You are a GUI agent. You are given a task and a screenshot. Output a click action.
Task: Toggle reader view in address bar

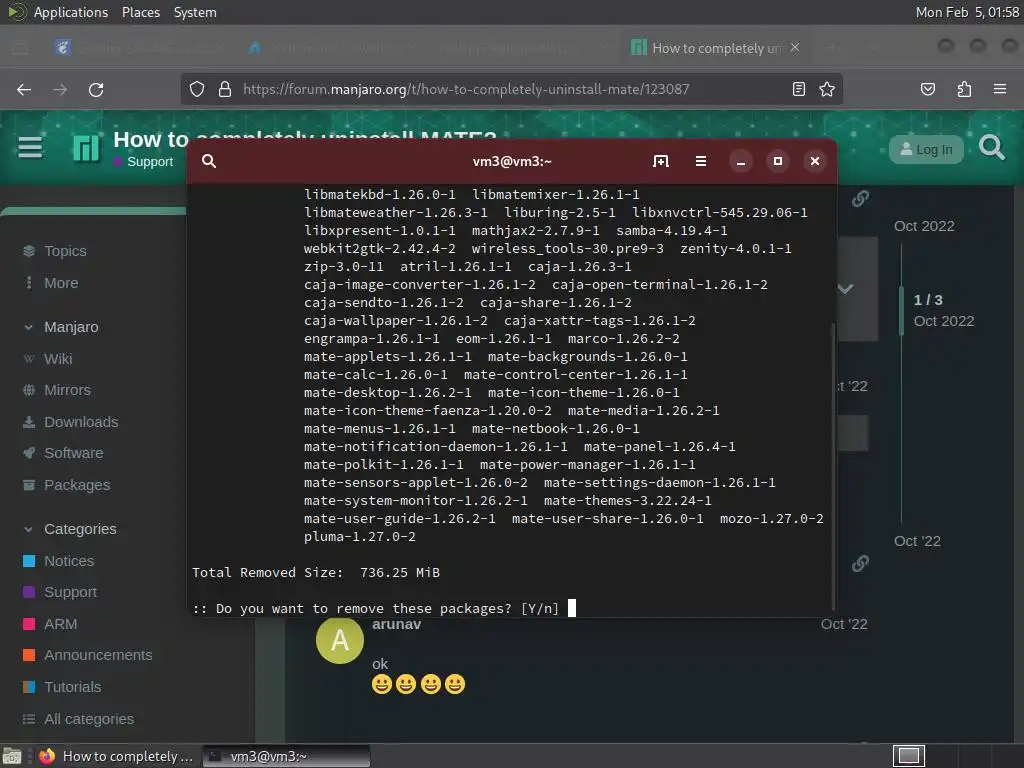(x=799, y=89)
